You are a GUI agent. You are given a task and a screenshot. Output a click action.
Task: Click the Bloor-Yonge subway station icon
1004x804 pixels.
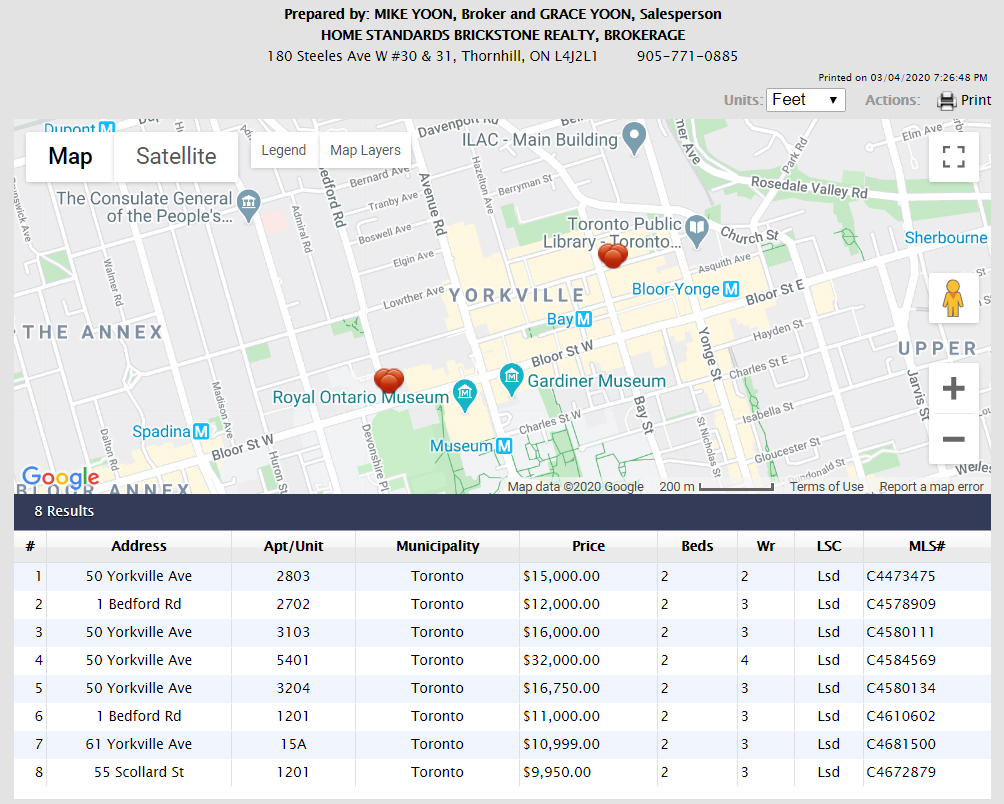point(731,289)
